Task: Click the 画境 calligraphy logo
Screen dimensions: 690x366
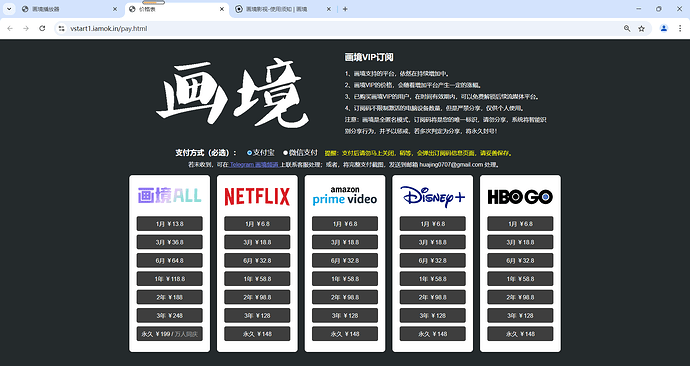Action: click(233, 93)
